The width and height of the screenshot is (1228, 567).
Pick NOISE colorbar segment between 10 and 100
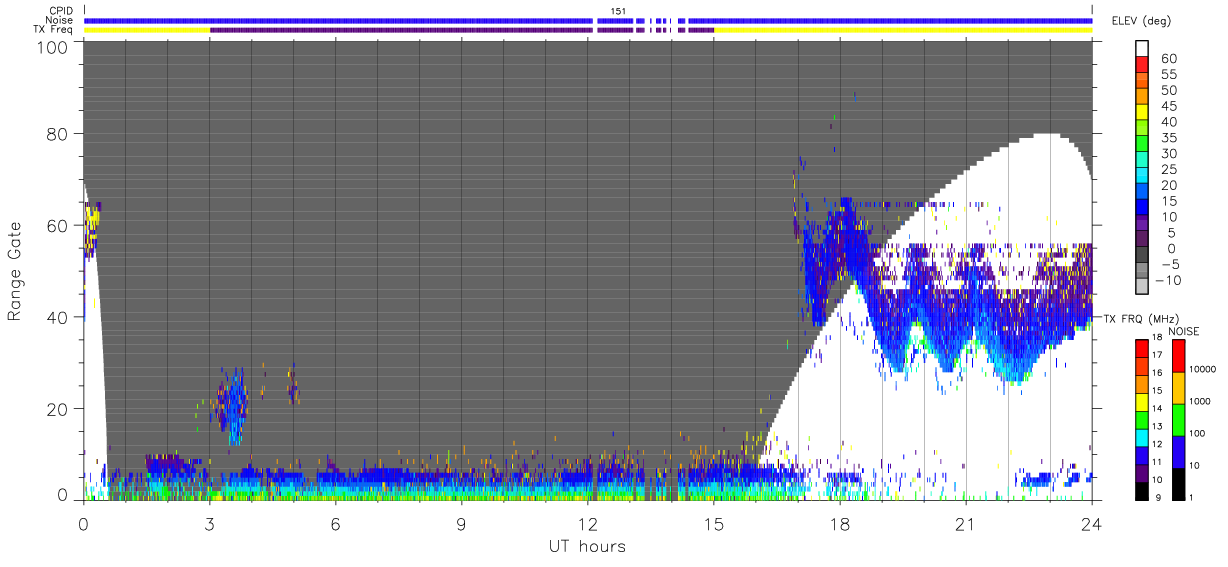1178,452
